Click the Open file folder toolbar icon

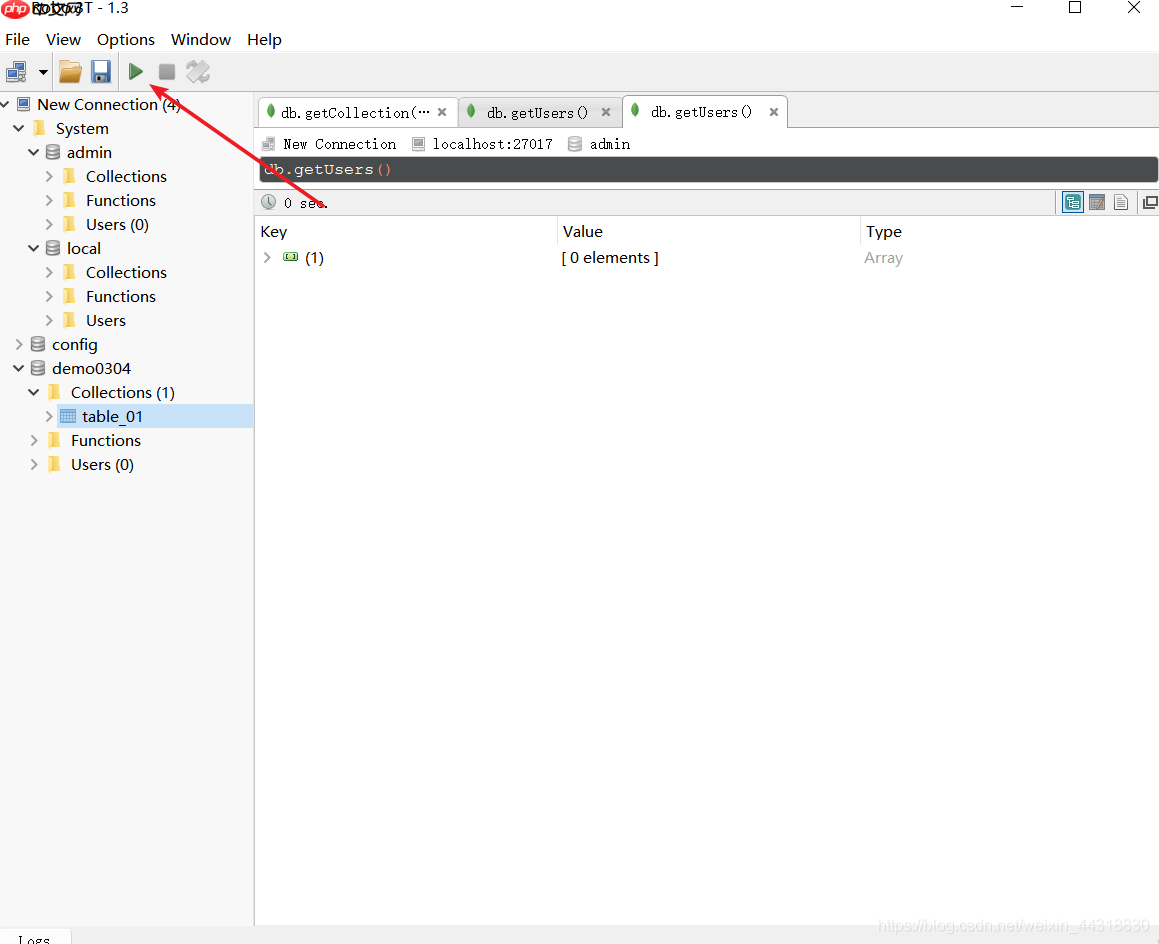tap(70, 72)
